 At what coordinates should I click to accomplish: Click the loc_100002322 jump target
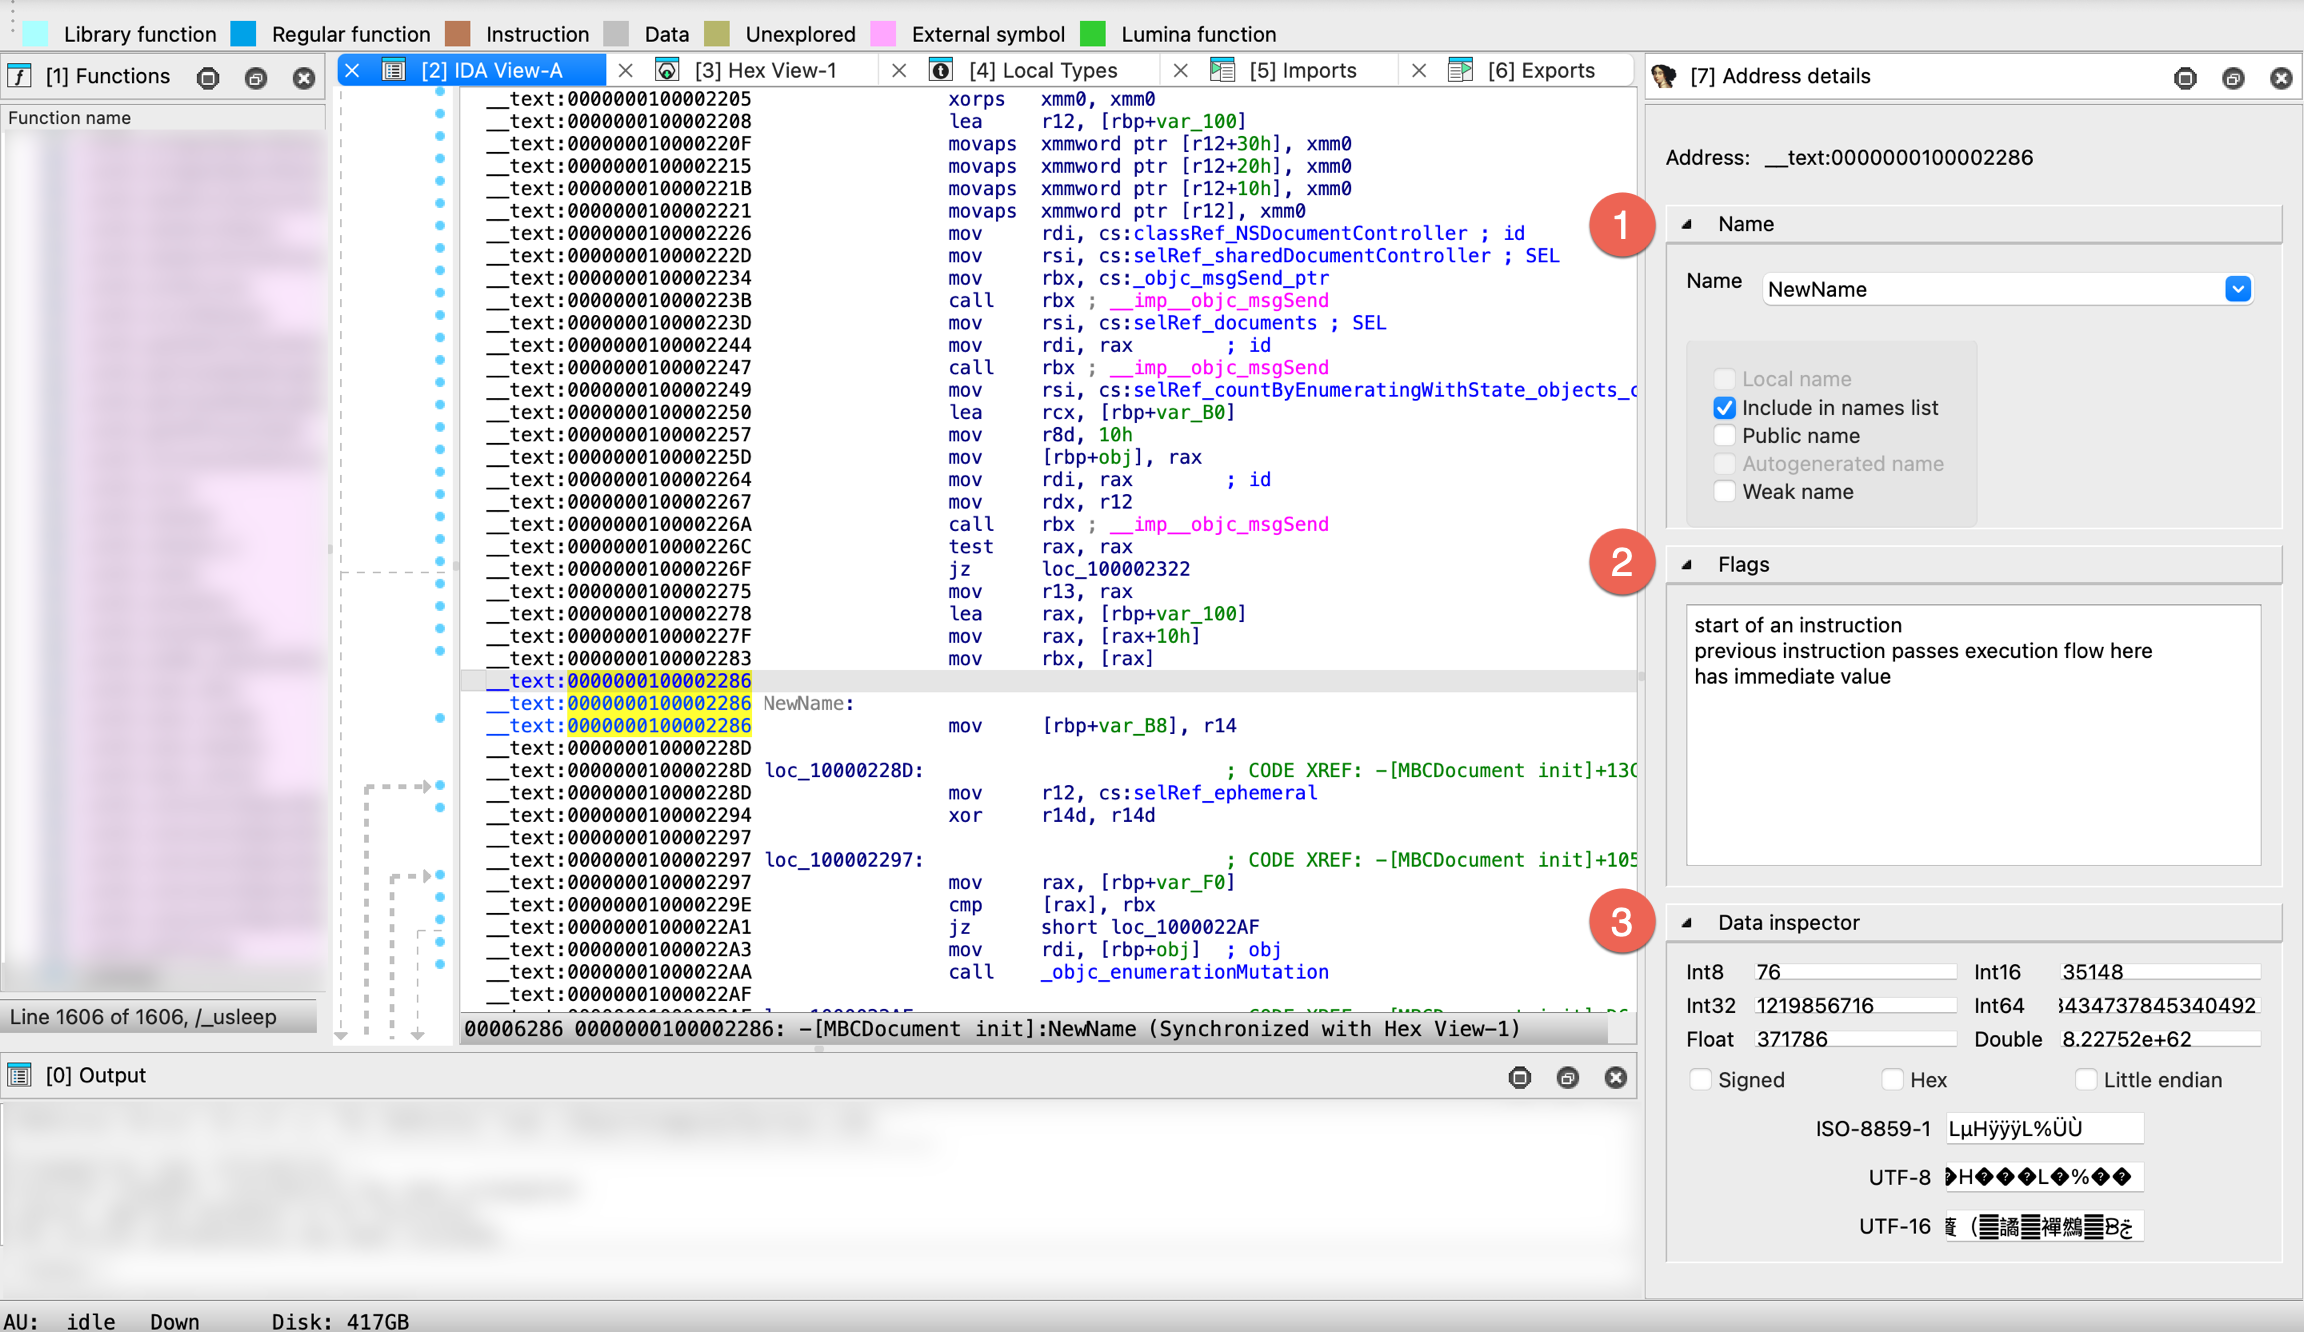click(x=1115, y=569)
